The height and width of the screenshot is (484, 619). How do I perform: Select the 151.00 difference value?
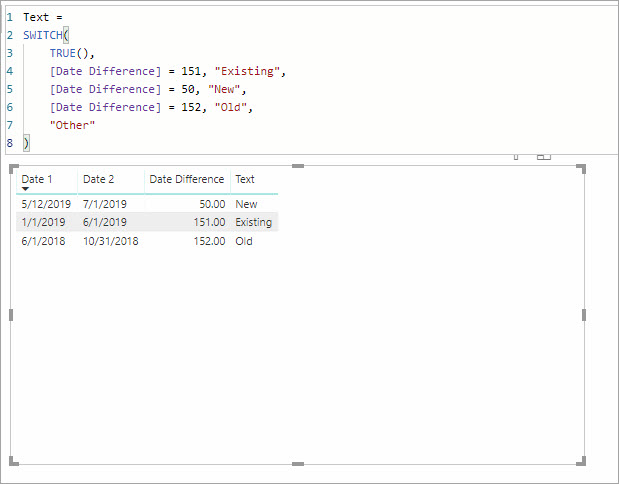[x=209, y=222]
